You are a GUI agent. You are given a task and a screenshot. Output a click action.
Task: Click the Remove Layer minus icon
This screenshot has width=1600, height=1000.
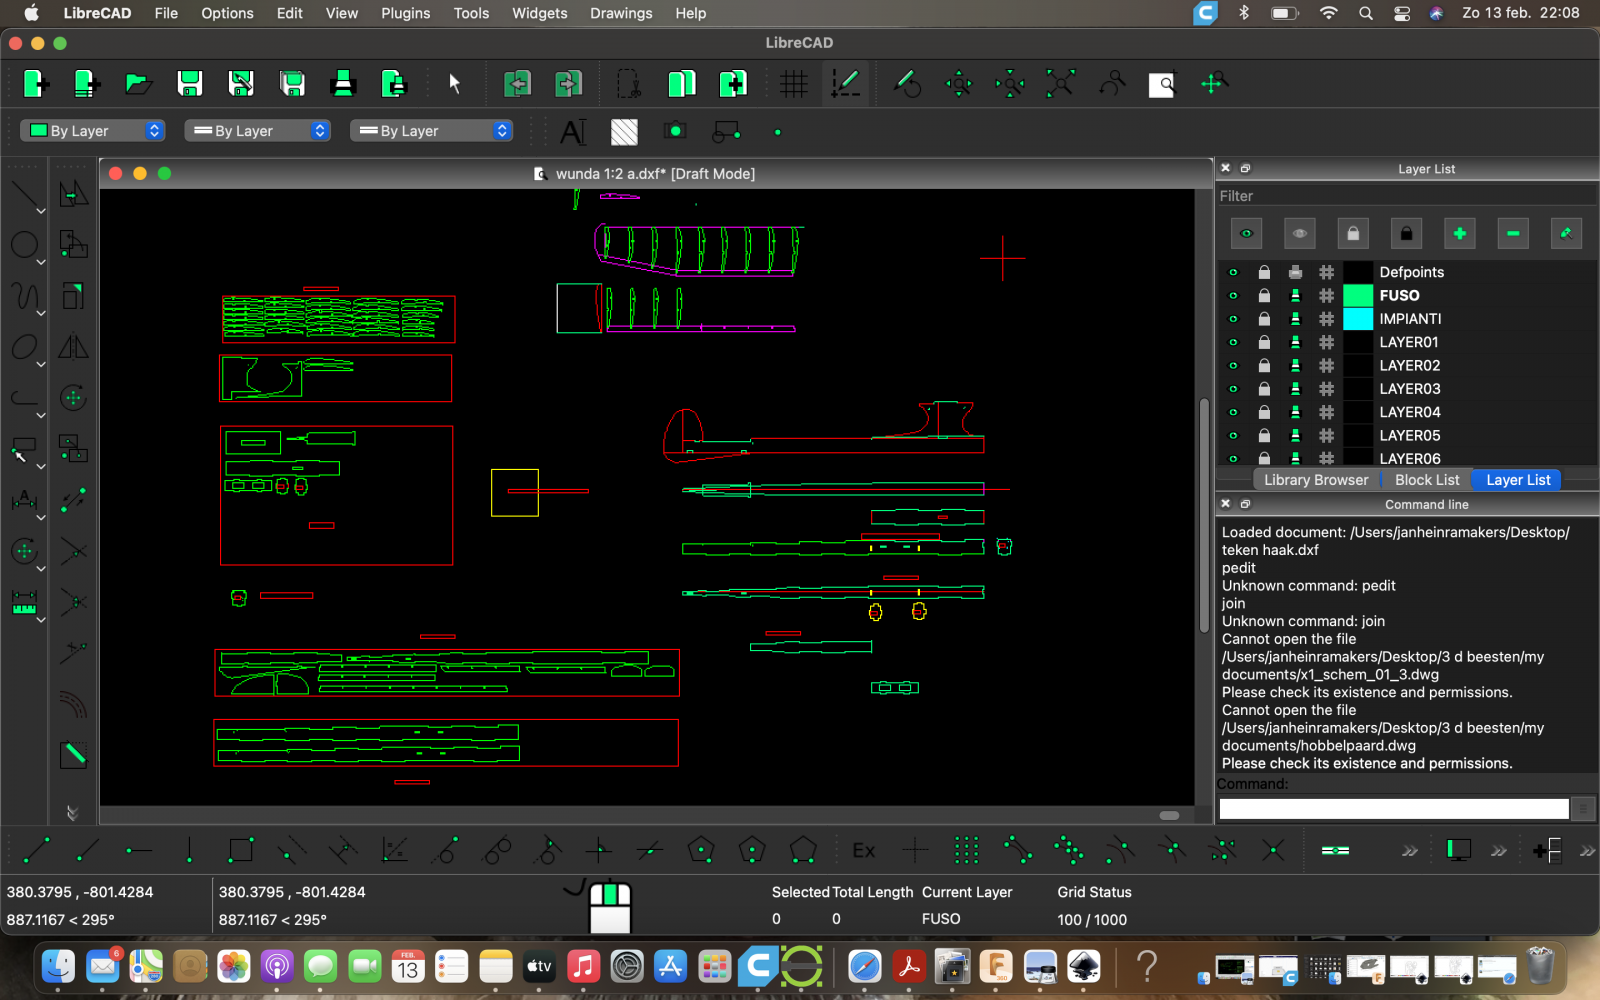[x=1513, y=234]
